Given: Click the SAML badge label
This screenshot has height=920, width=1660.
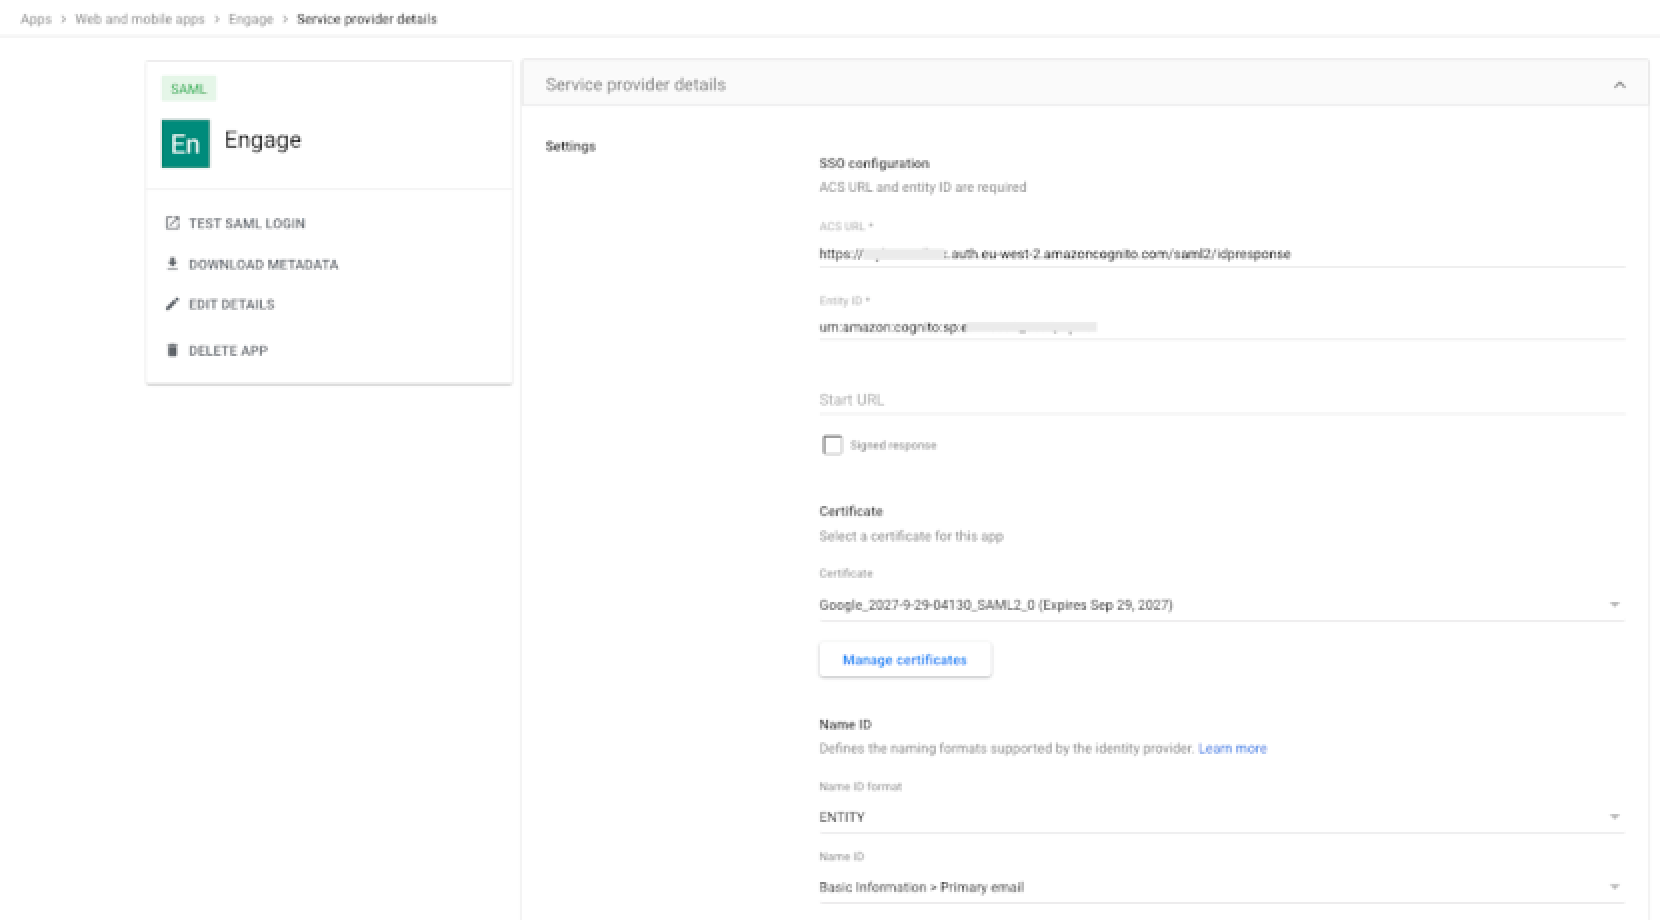Looking at the screenshot, I should 188,89.
